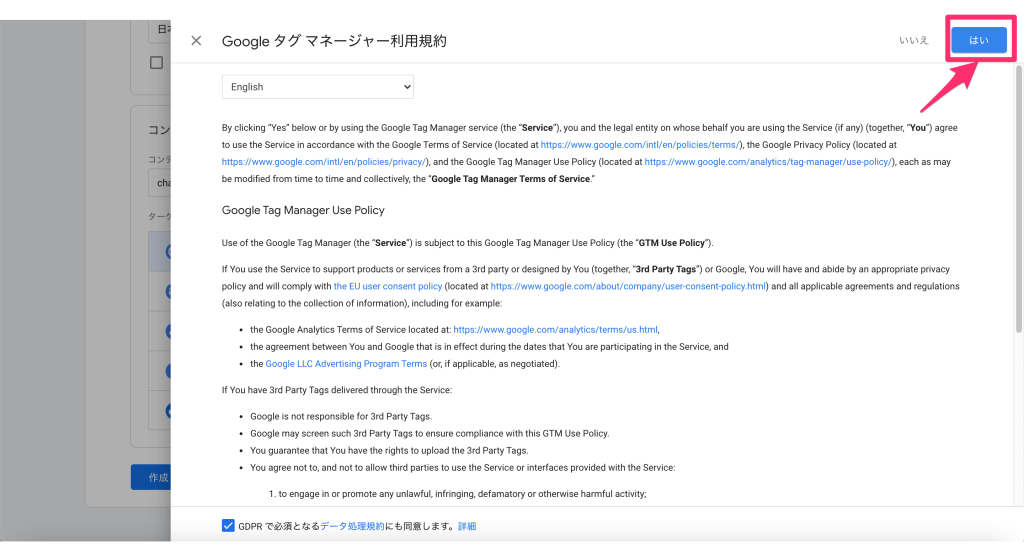This screenshot has height=556, width=1024.
Task: Toggle the GDPR data processing checkbox
Action: coord(228,526)
